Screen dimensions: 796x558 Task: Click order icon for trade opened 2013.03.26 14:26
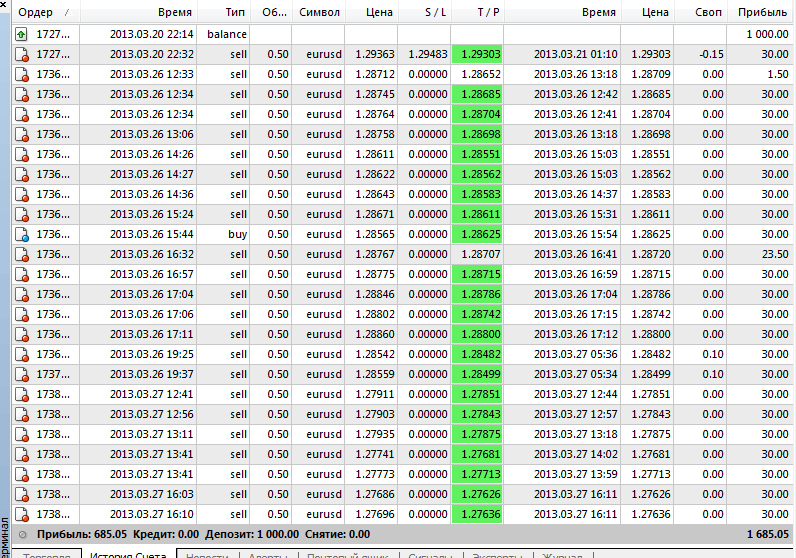22,154
